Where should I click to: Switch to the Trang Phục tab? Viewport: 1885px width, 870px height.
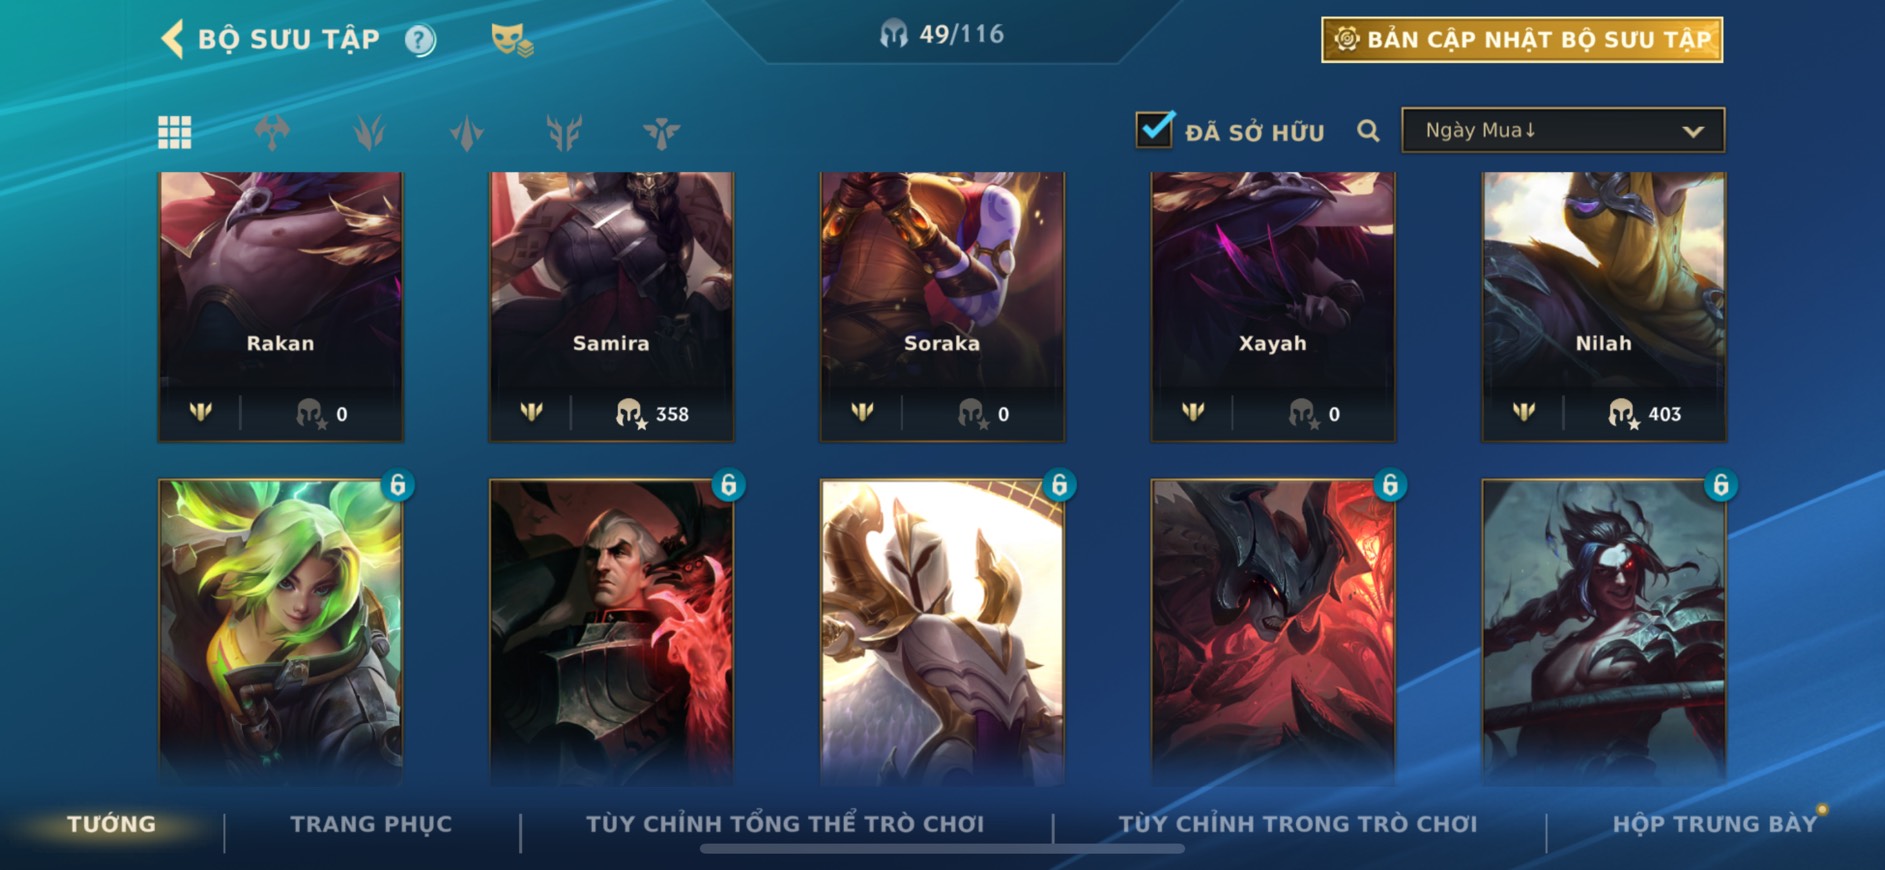(x=371, y=824)
